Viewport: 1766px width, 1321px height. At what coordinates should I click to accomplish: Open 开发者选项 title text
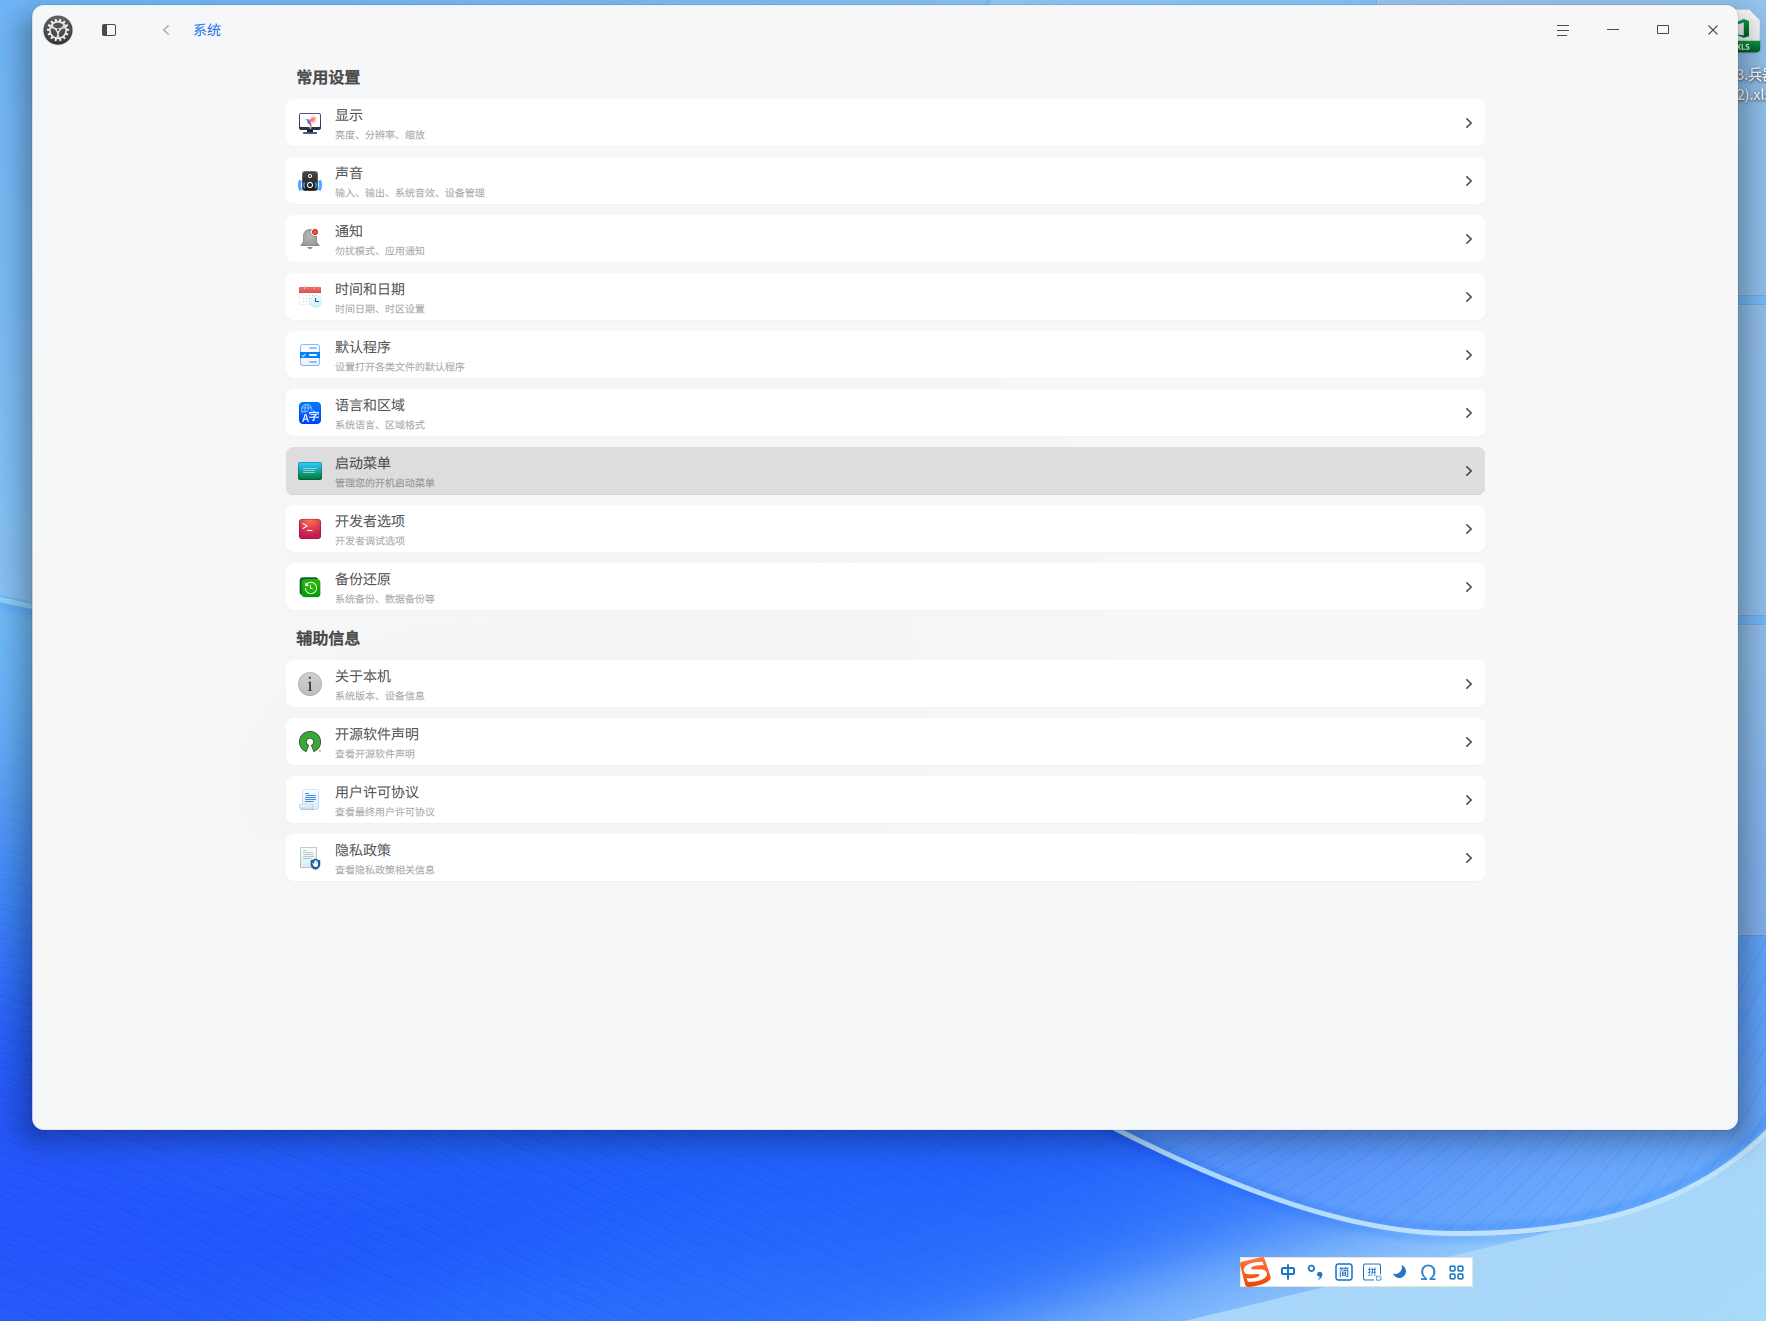pos(370,521)
